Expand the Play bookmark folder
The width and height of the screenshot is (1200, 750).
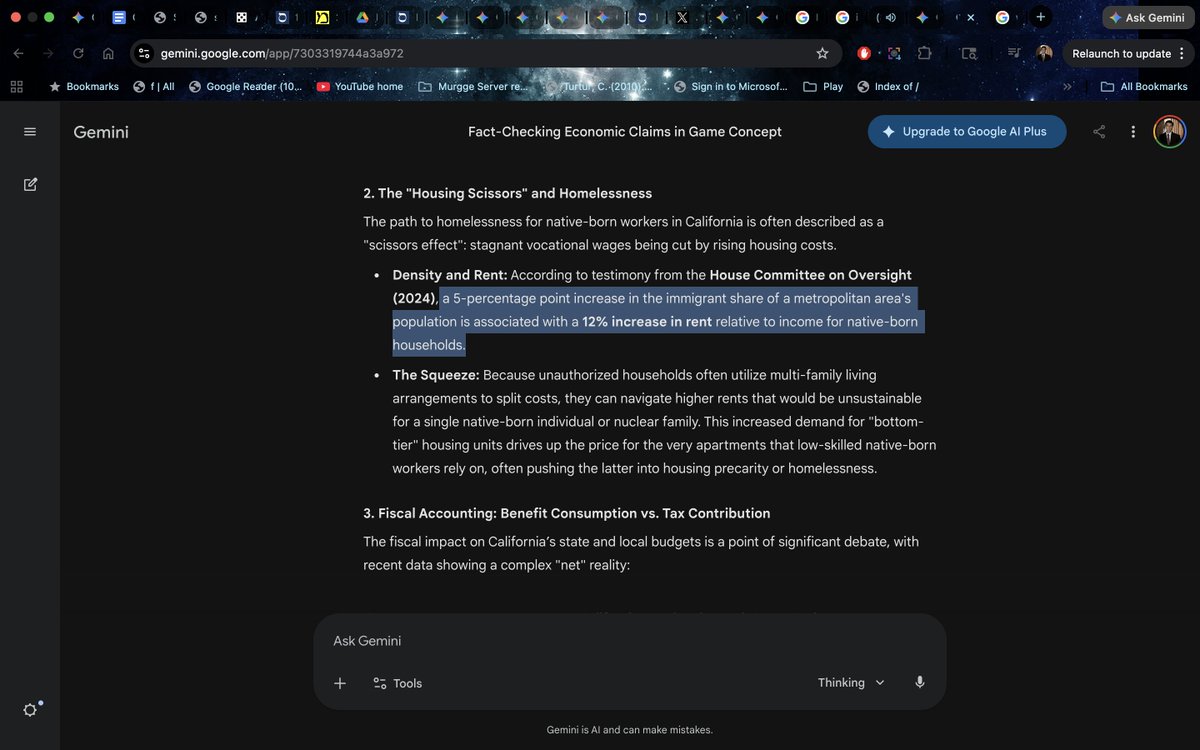(x=823, y=87)
